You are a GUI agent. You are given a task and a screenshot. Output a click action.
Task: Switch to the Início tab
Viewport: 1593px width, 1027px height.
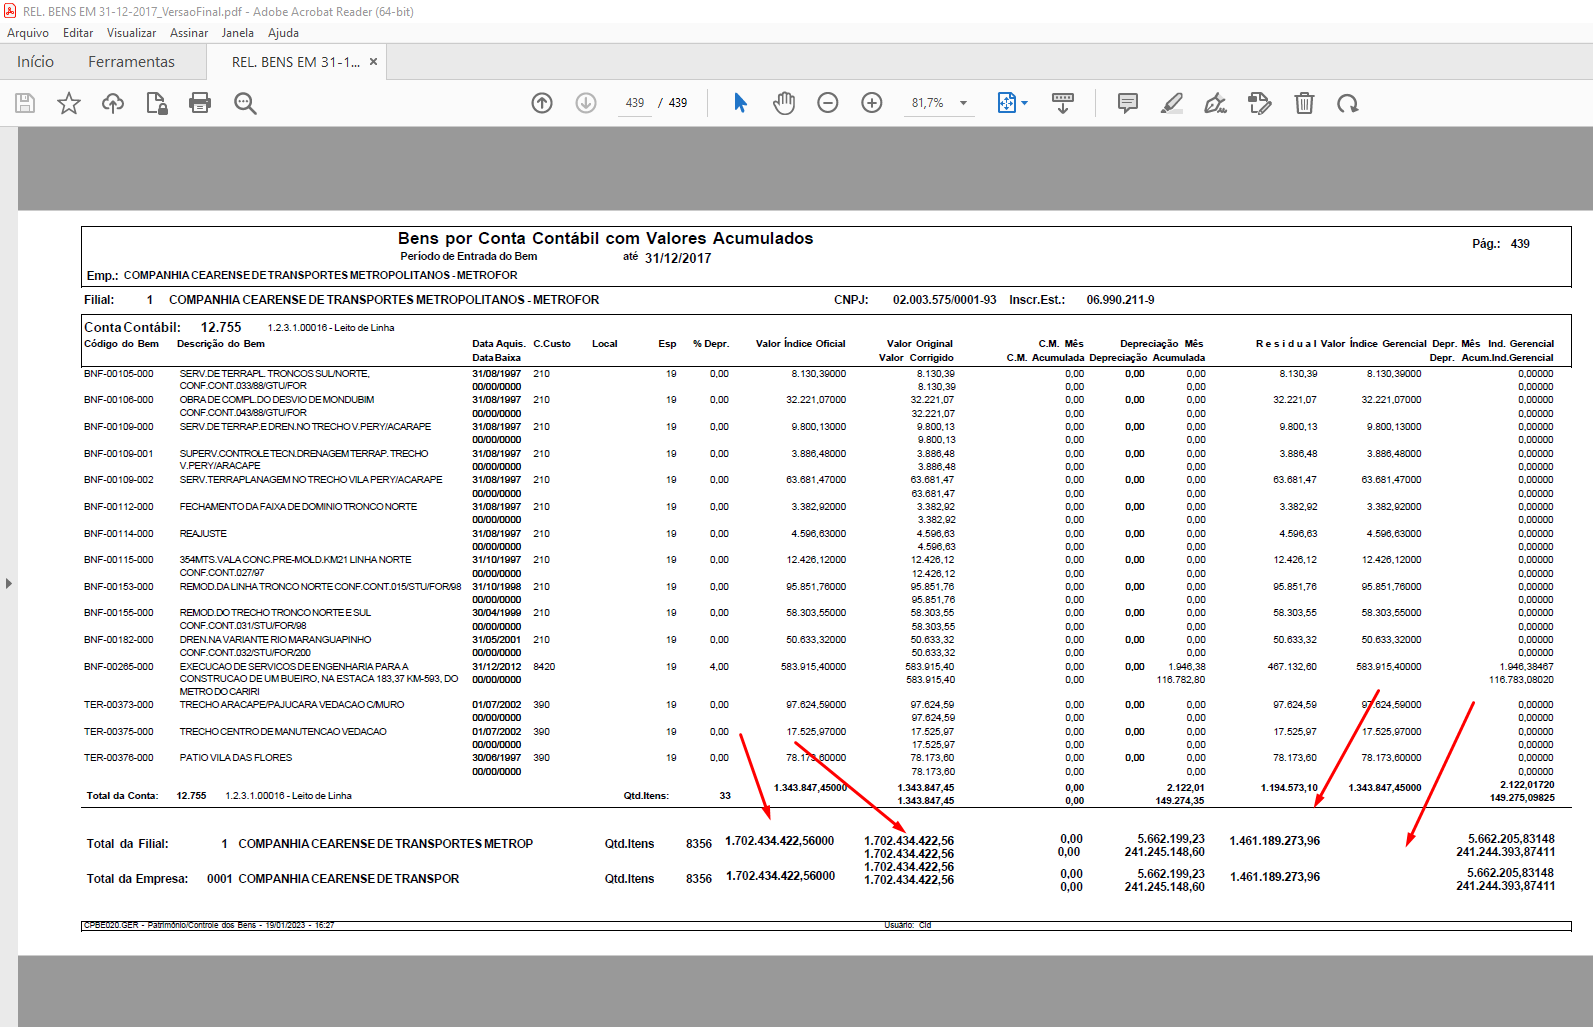point(35,62)
